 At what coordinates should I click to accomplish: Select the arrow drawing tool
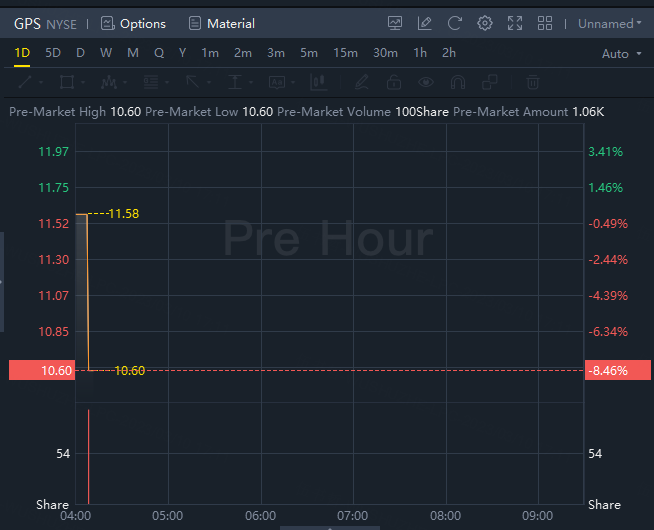(193, 82)
